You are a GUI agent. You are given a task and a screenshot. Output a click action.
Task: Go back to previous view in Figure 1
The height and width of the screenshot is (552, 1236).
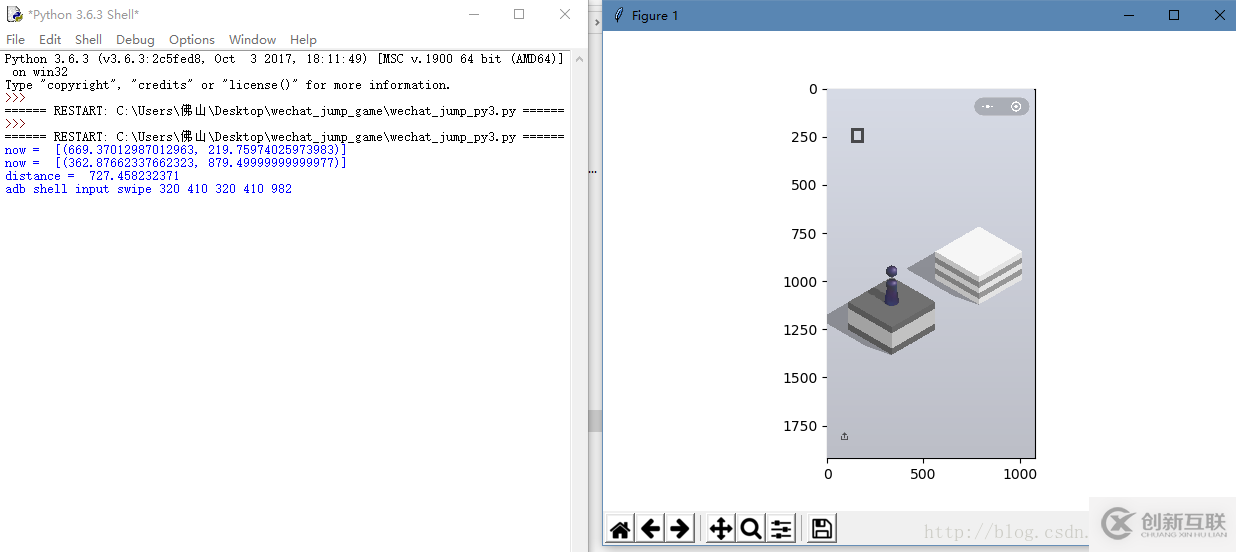pyautogui.click(x=650, y=529)
